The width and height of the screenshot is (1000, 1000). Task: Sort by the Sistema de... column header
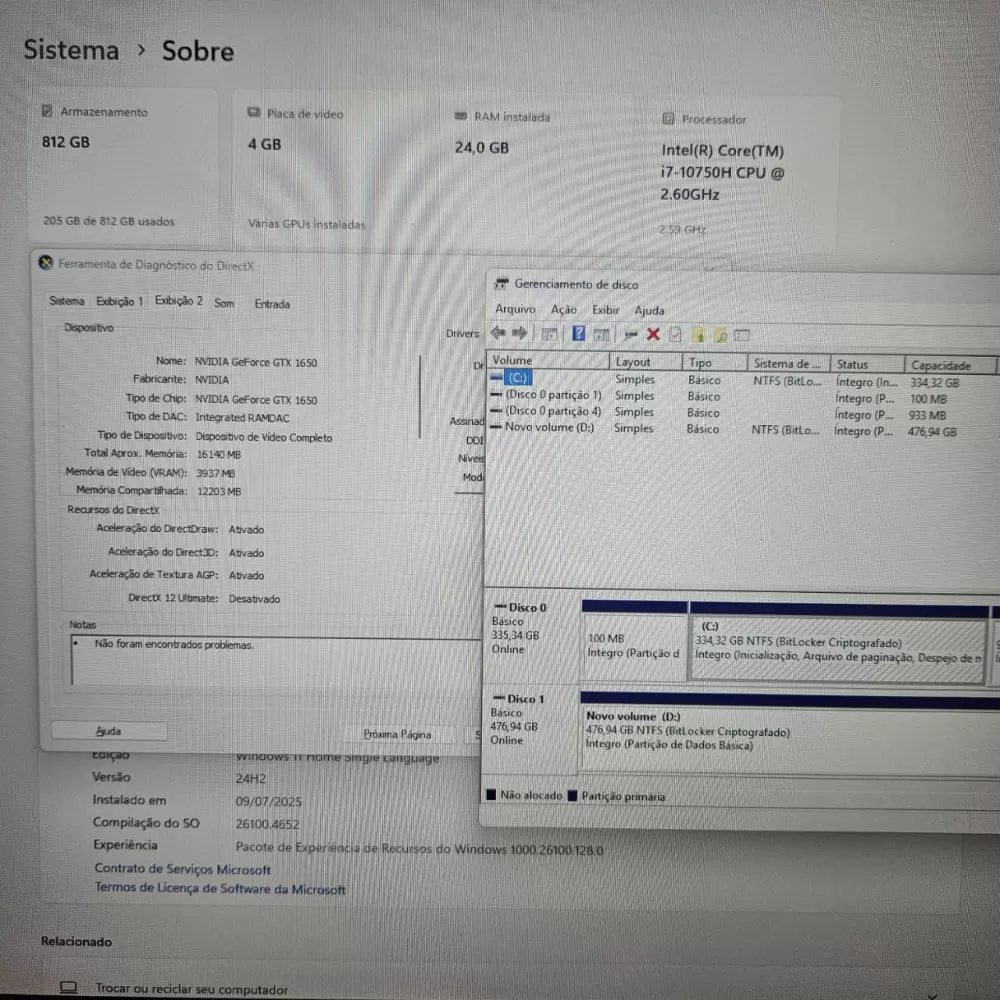(788, 364)
